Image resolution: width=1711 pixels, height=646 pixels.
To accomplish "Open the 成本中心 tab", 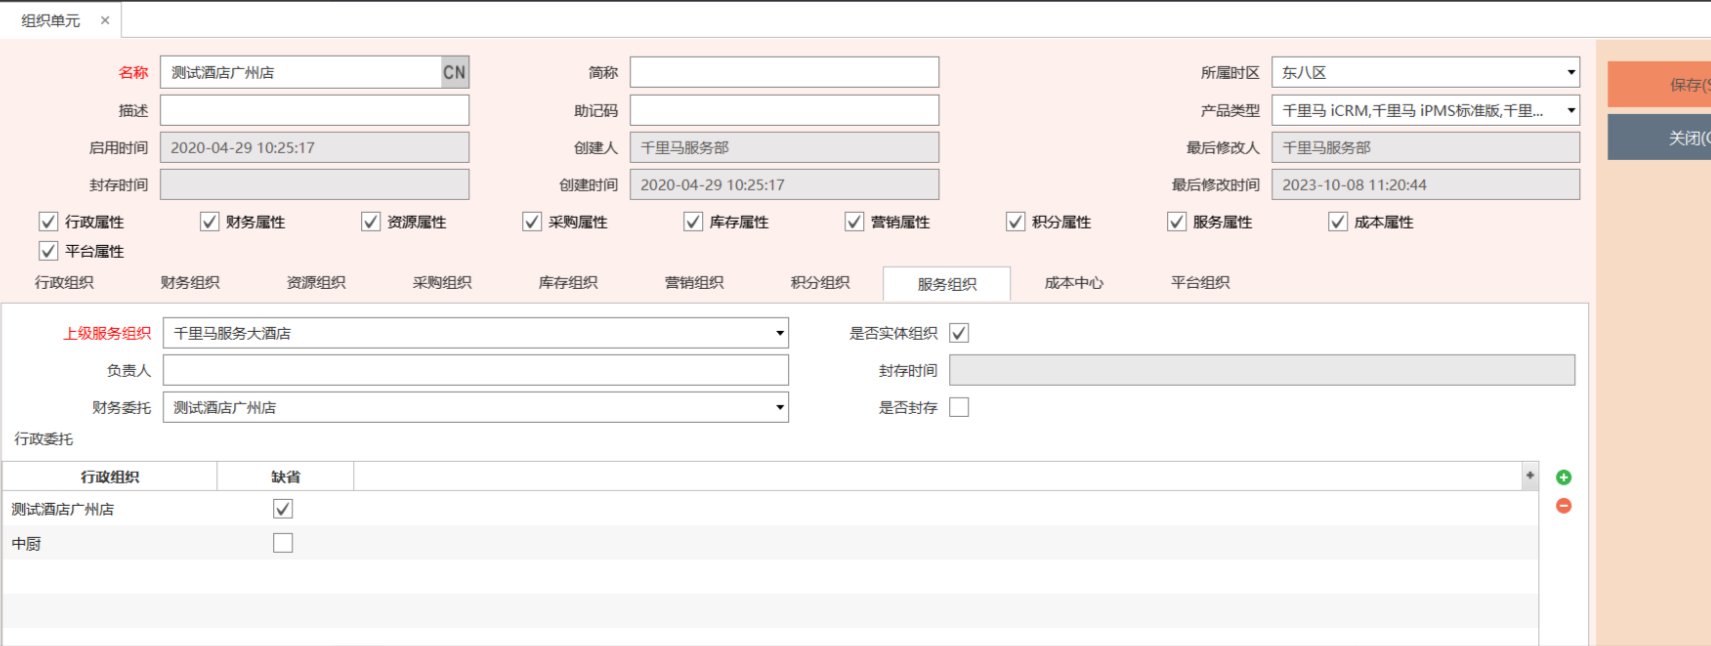I will tap(1074, 283).
